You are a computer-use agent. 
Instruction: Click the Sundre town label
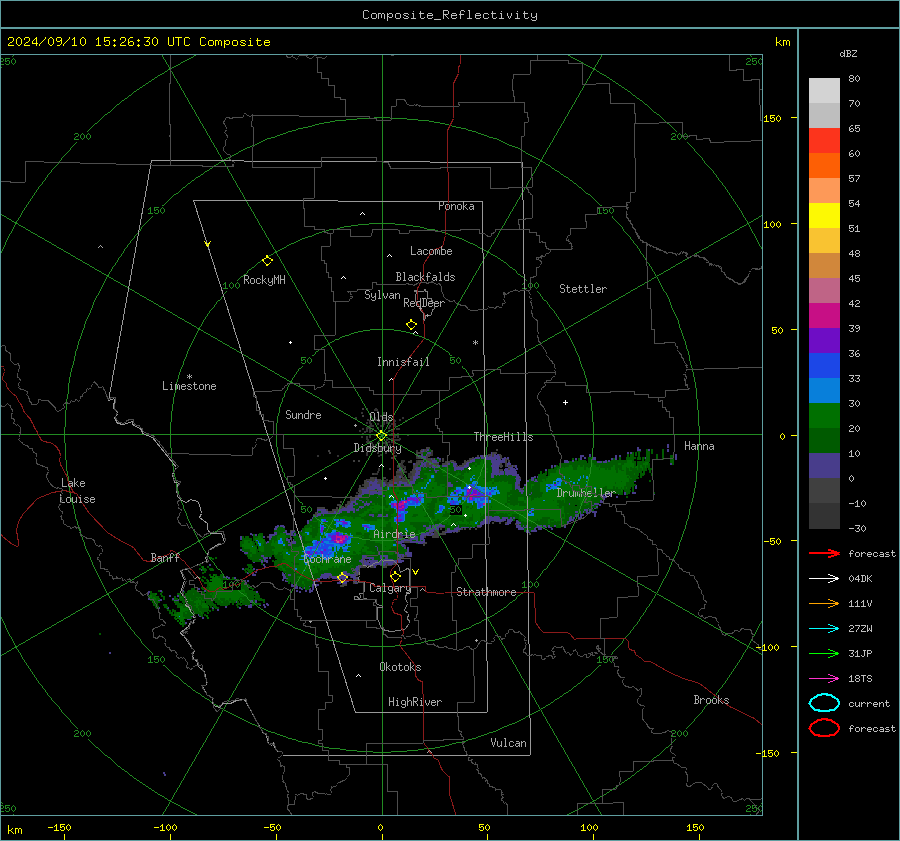(x=303, y=414)
